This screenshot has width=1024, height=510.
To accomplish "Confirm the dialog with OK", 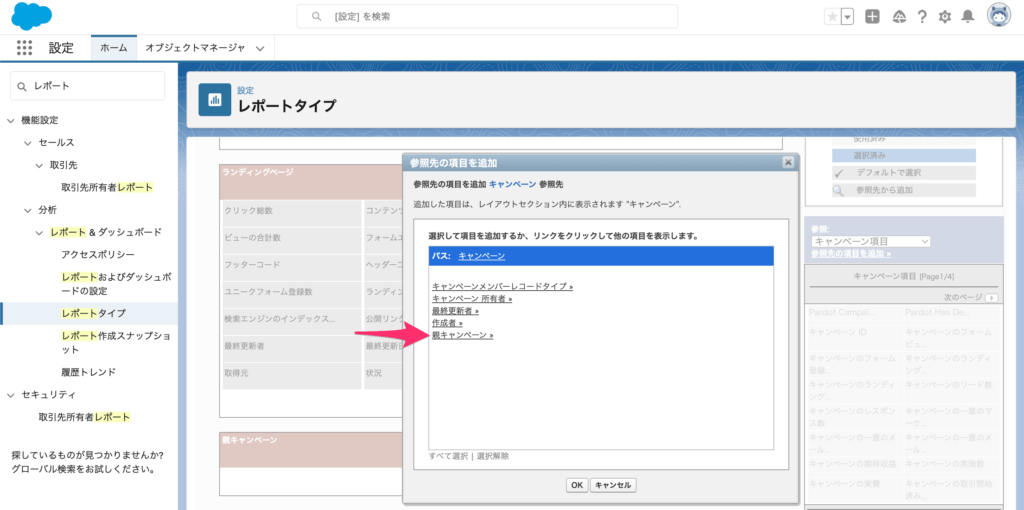I will pos(577,485).
